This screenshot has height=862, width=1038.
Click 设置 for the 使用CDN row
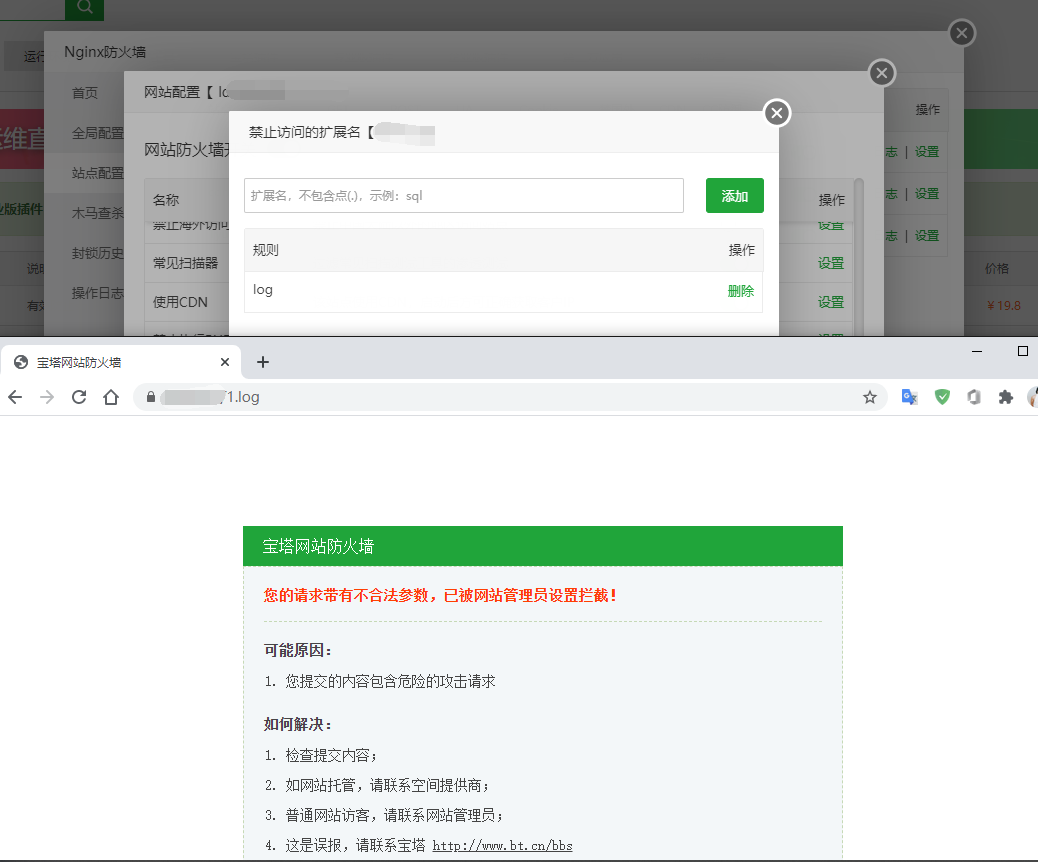[x=831, y=303]
